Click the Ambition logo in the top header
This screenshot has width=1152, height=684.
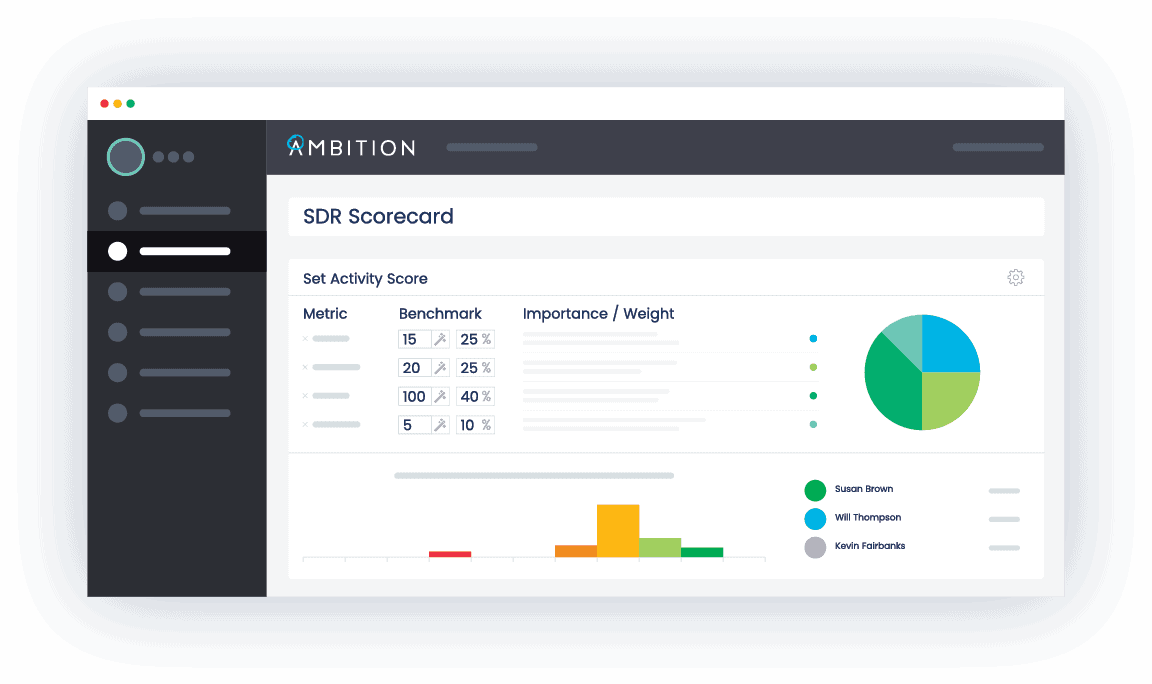351,146
